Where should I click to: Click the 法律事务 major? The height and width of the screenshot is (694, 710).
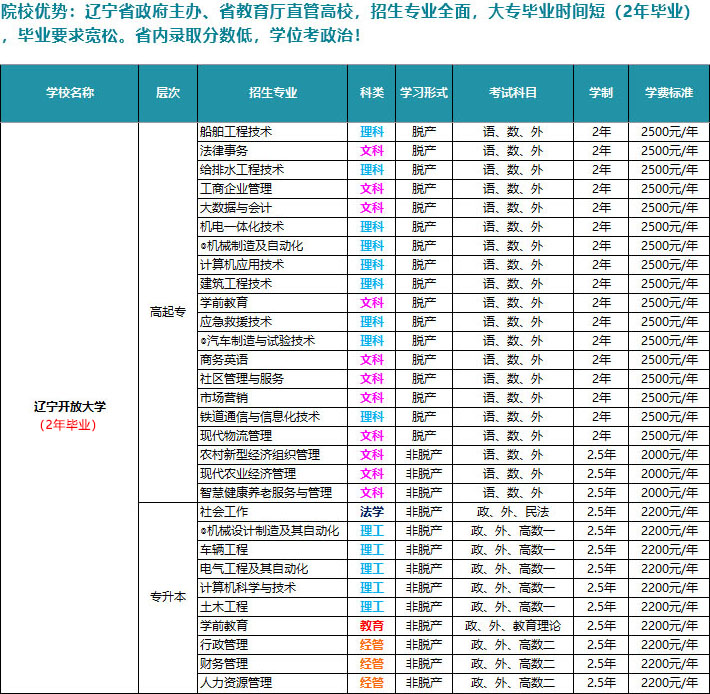point(224,151)
